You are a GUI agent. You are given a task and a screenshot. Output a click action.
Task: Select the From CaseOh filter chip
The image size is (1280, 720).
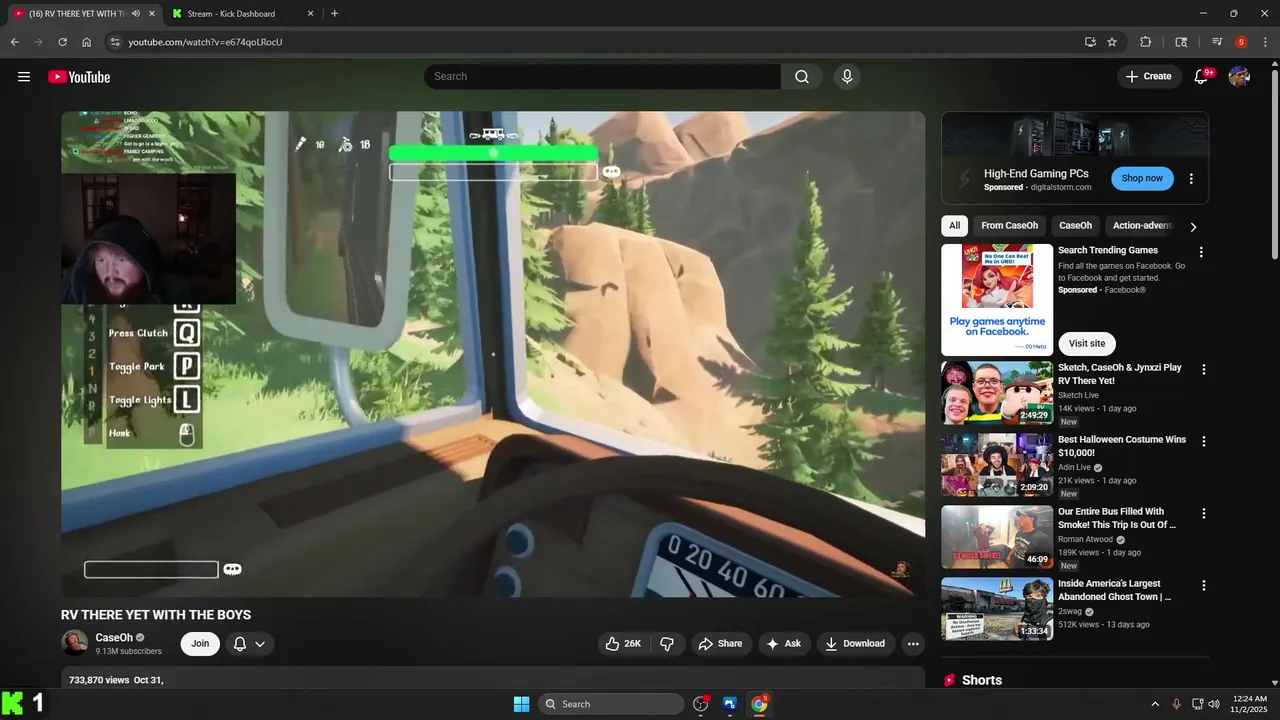[1009, 226]
